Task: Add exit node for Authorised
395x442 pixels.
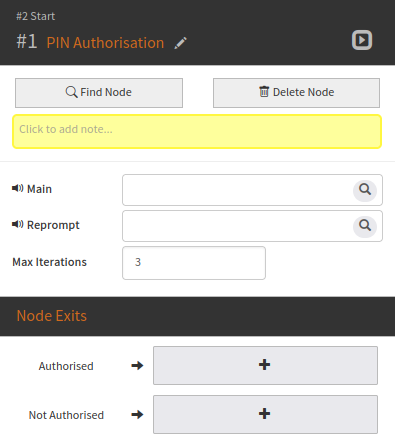Action: coord(265,365)
